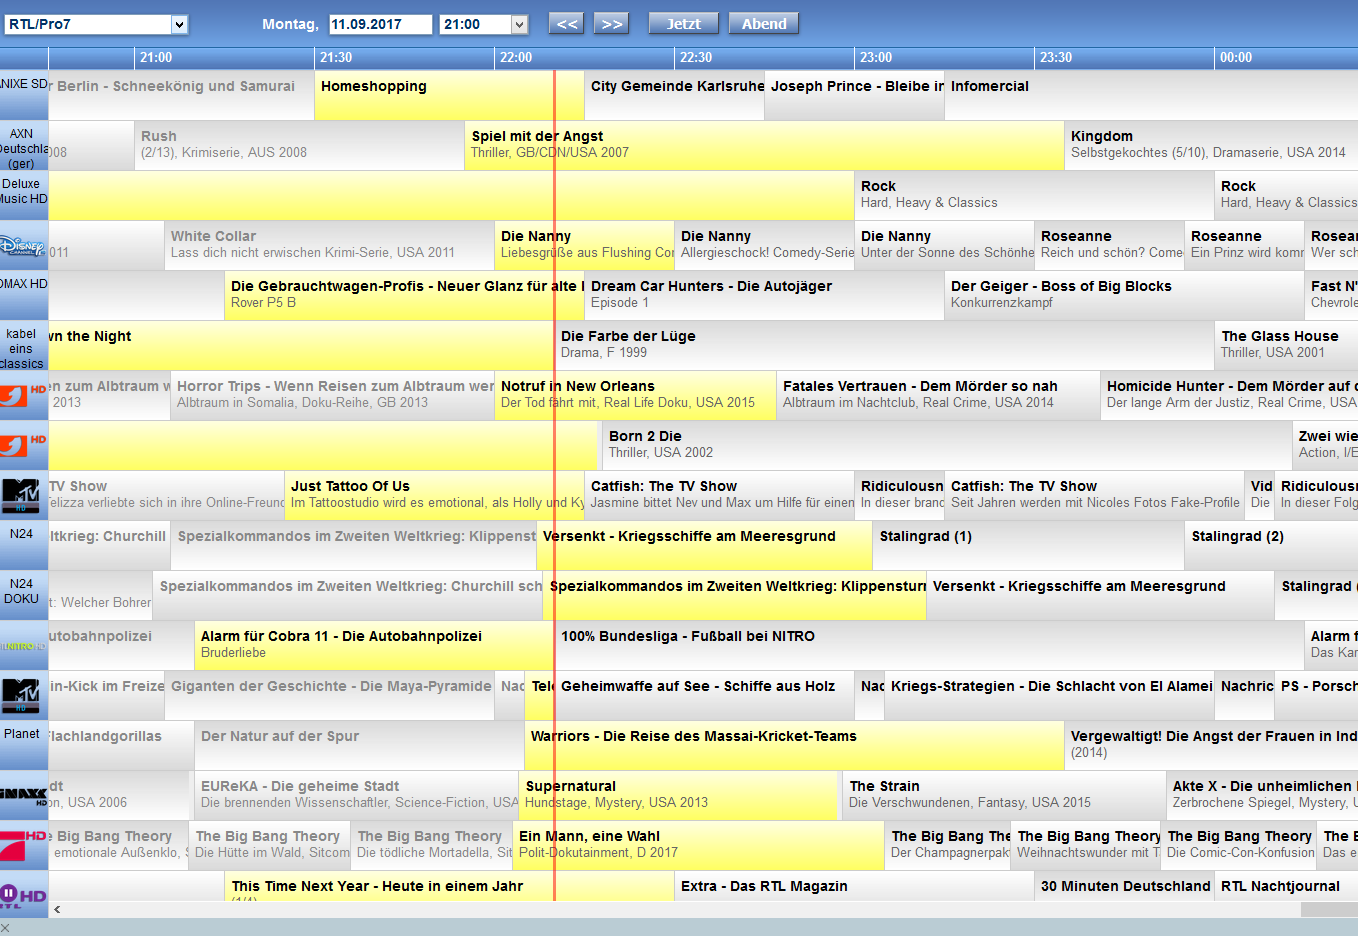Click the 22:00 timeline marker
The height and width of the screenshot is (936, 1358).
click(x=516, y=57)
